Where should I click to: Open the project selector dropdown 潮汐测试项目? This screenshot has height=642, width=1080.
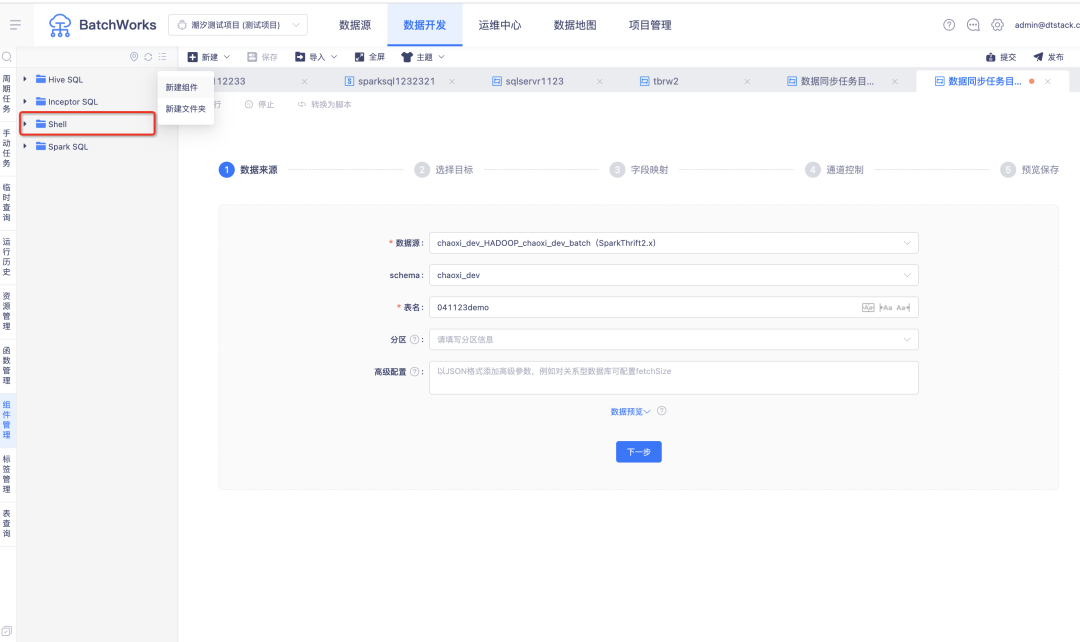238,25
